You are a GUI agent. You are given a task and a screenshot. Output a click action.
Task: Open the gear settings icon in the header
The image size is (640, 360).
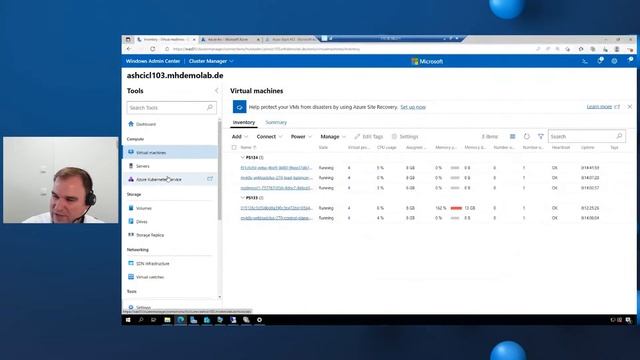[614, 61]
